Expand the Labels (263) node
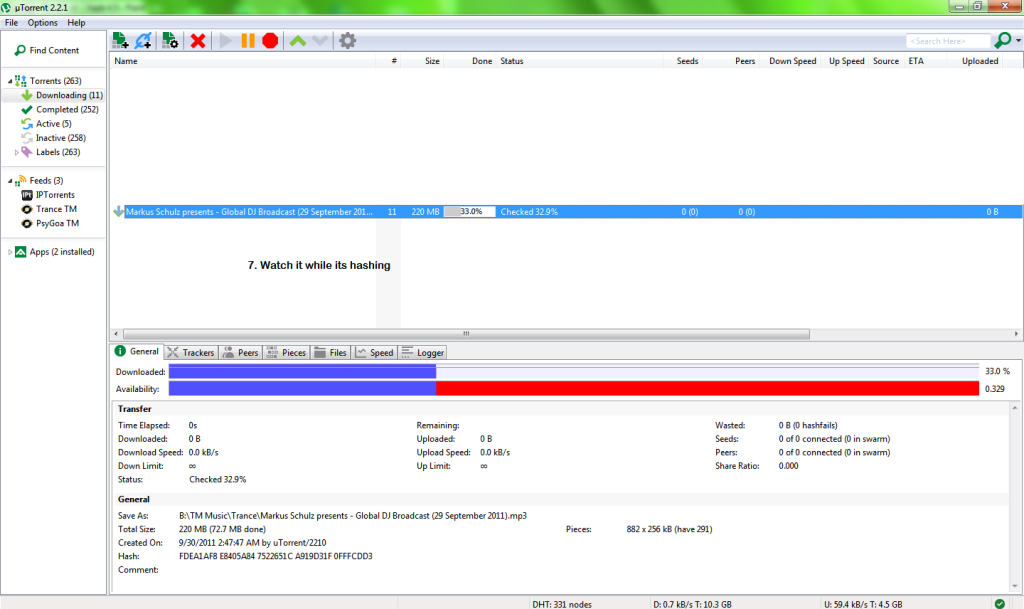1024x609 pixels. coord(16,152)
